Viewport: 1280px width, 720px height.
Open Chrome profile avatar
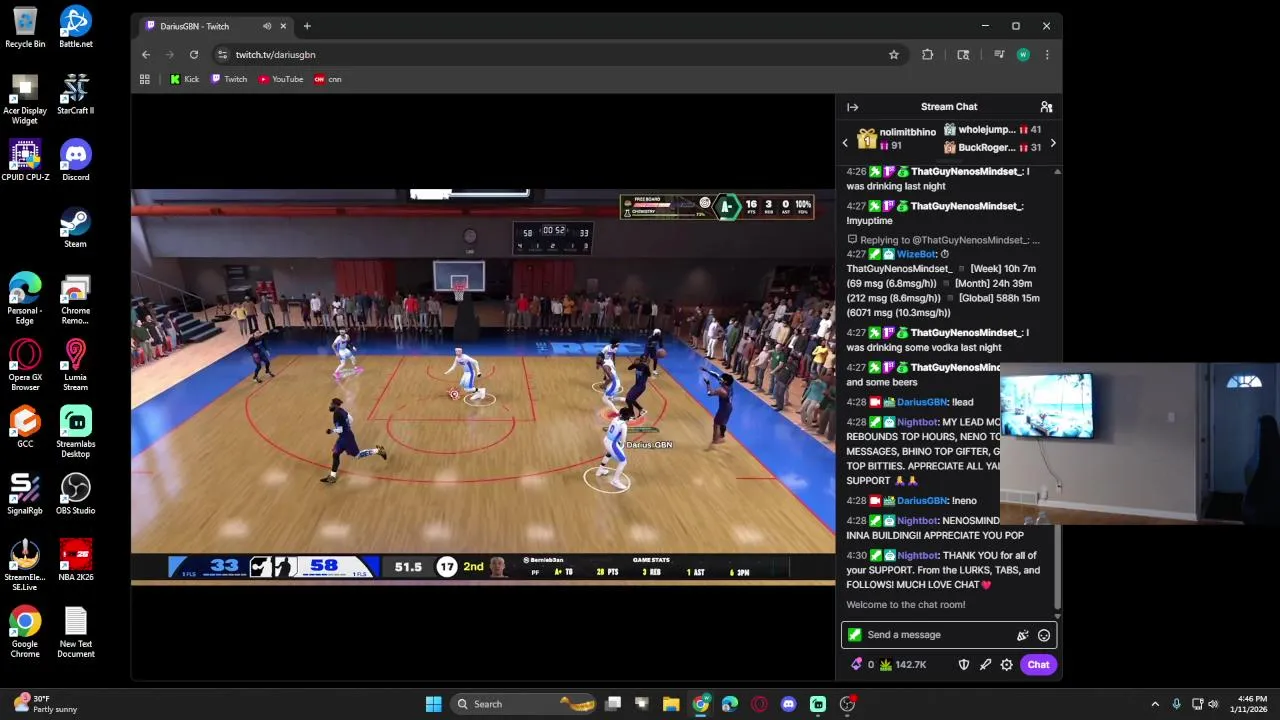1023,55
